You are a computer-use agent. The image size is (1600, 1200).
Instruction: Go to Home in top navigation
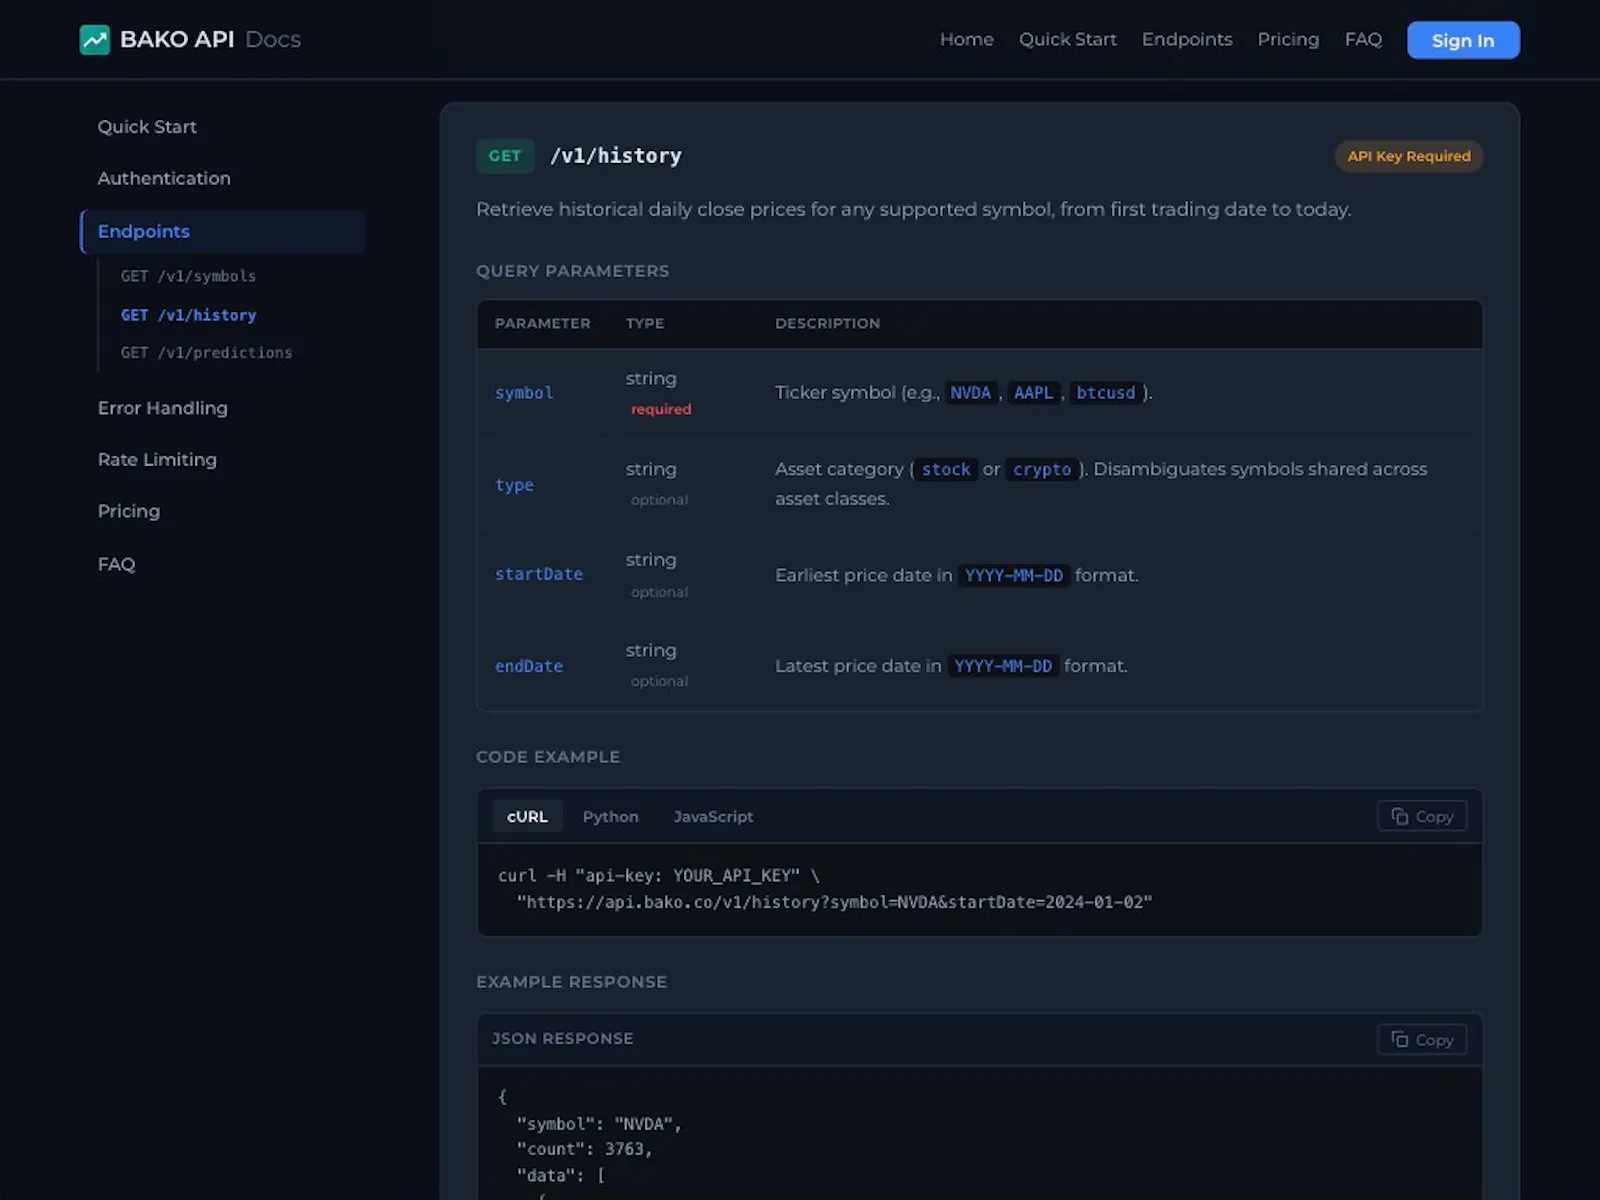coord(967,39)
